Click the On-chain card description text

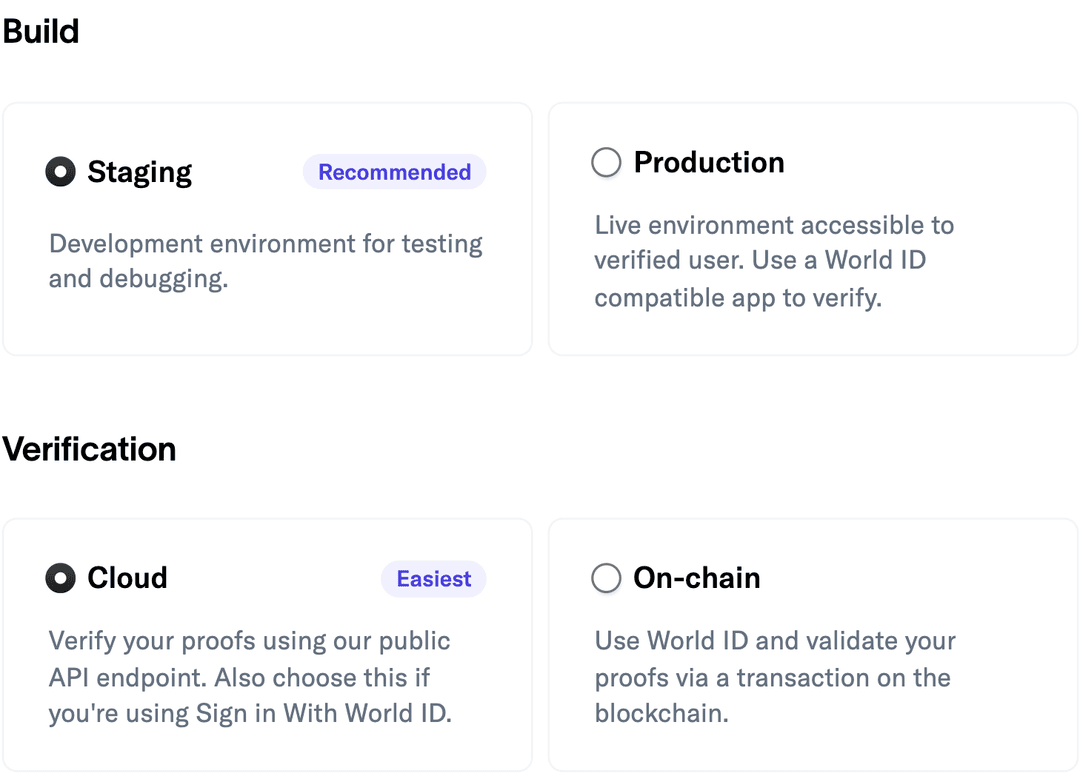(x=775, y=677)
